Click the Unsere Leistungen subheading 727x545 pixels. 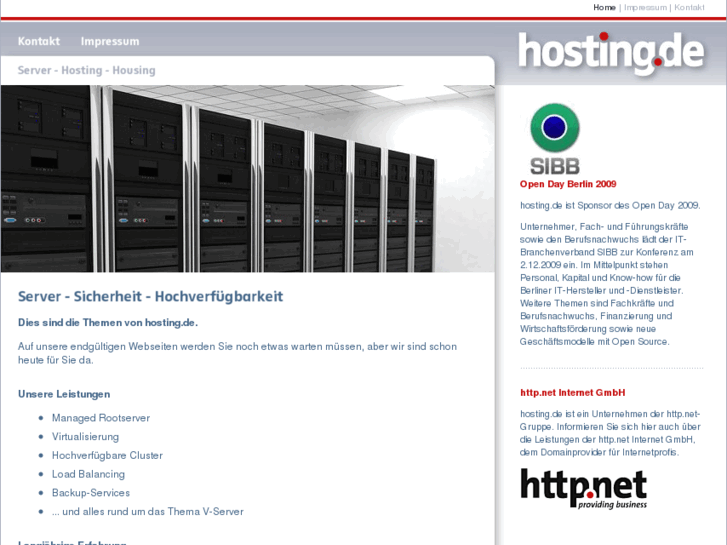click(x=64, y=394)
